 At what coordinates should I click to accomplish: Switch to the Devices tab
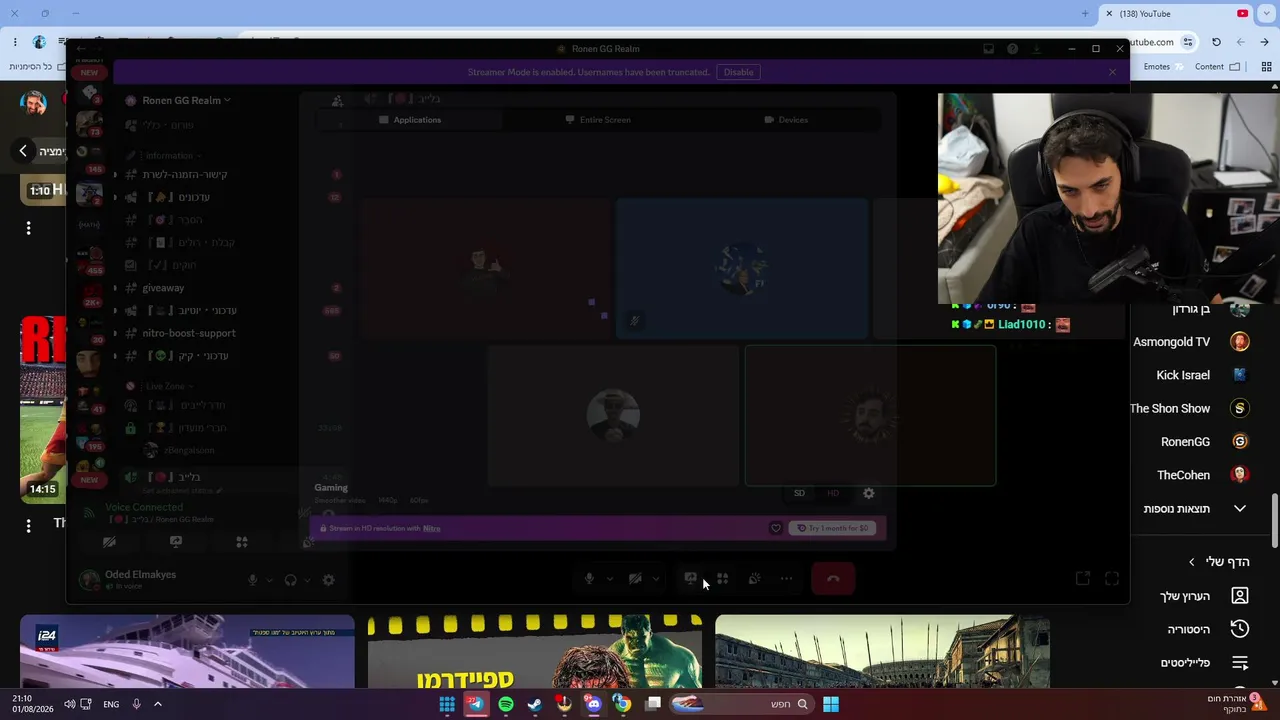(x=786, y=120)
